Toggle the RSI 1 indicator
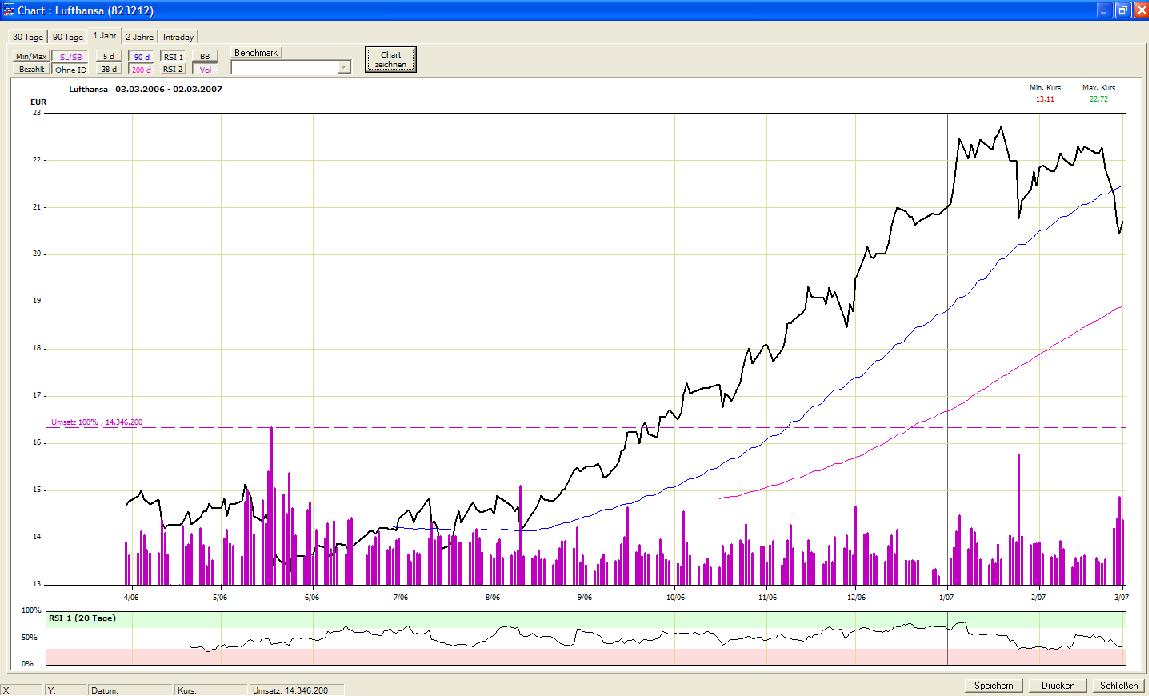This screenshot has width=1149, height=696. 173,56
